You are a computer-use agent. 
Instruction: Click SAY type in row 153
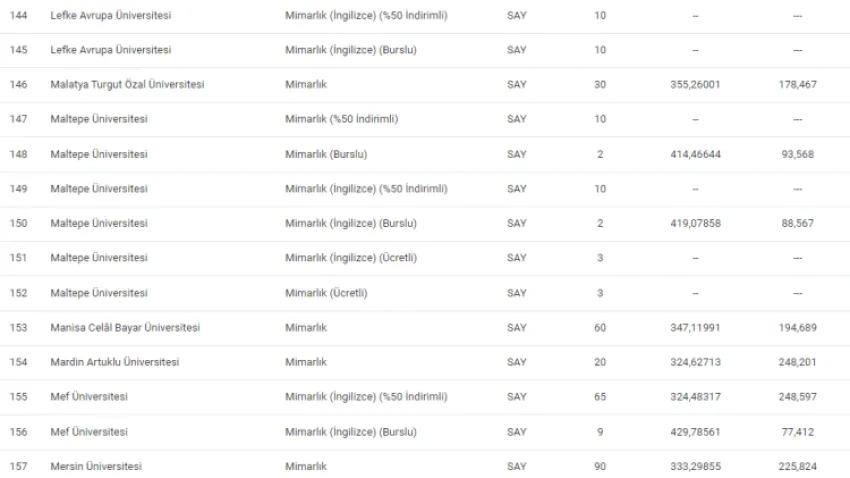coord(517,327)
